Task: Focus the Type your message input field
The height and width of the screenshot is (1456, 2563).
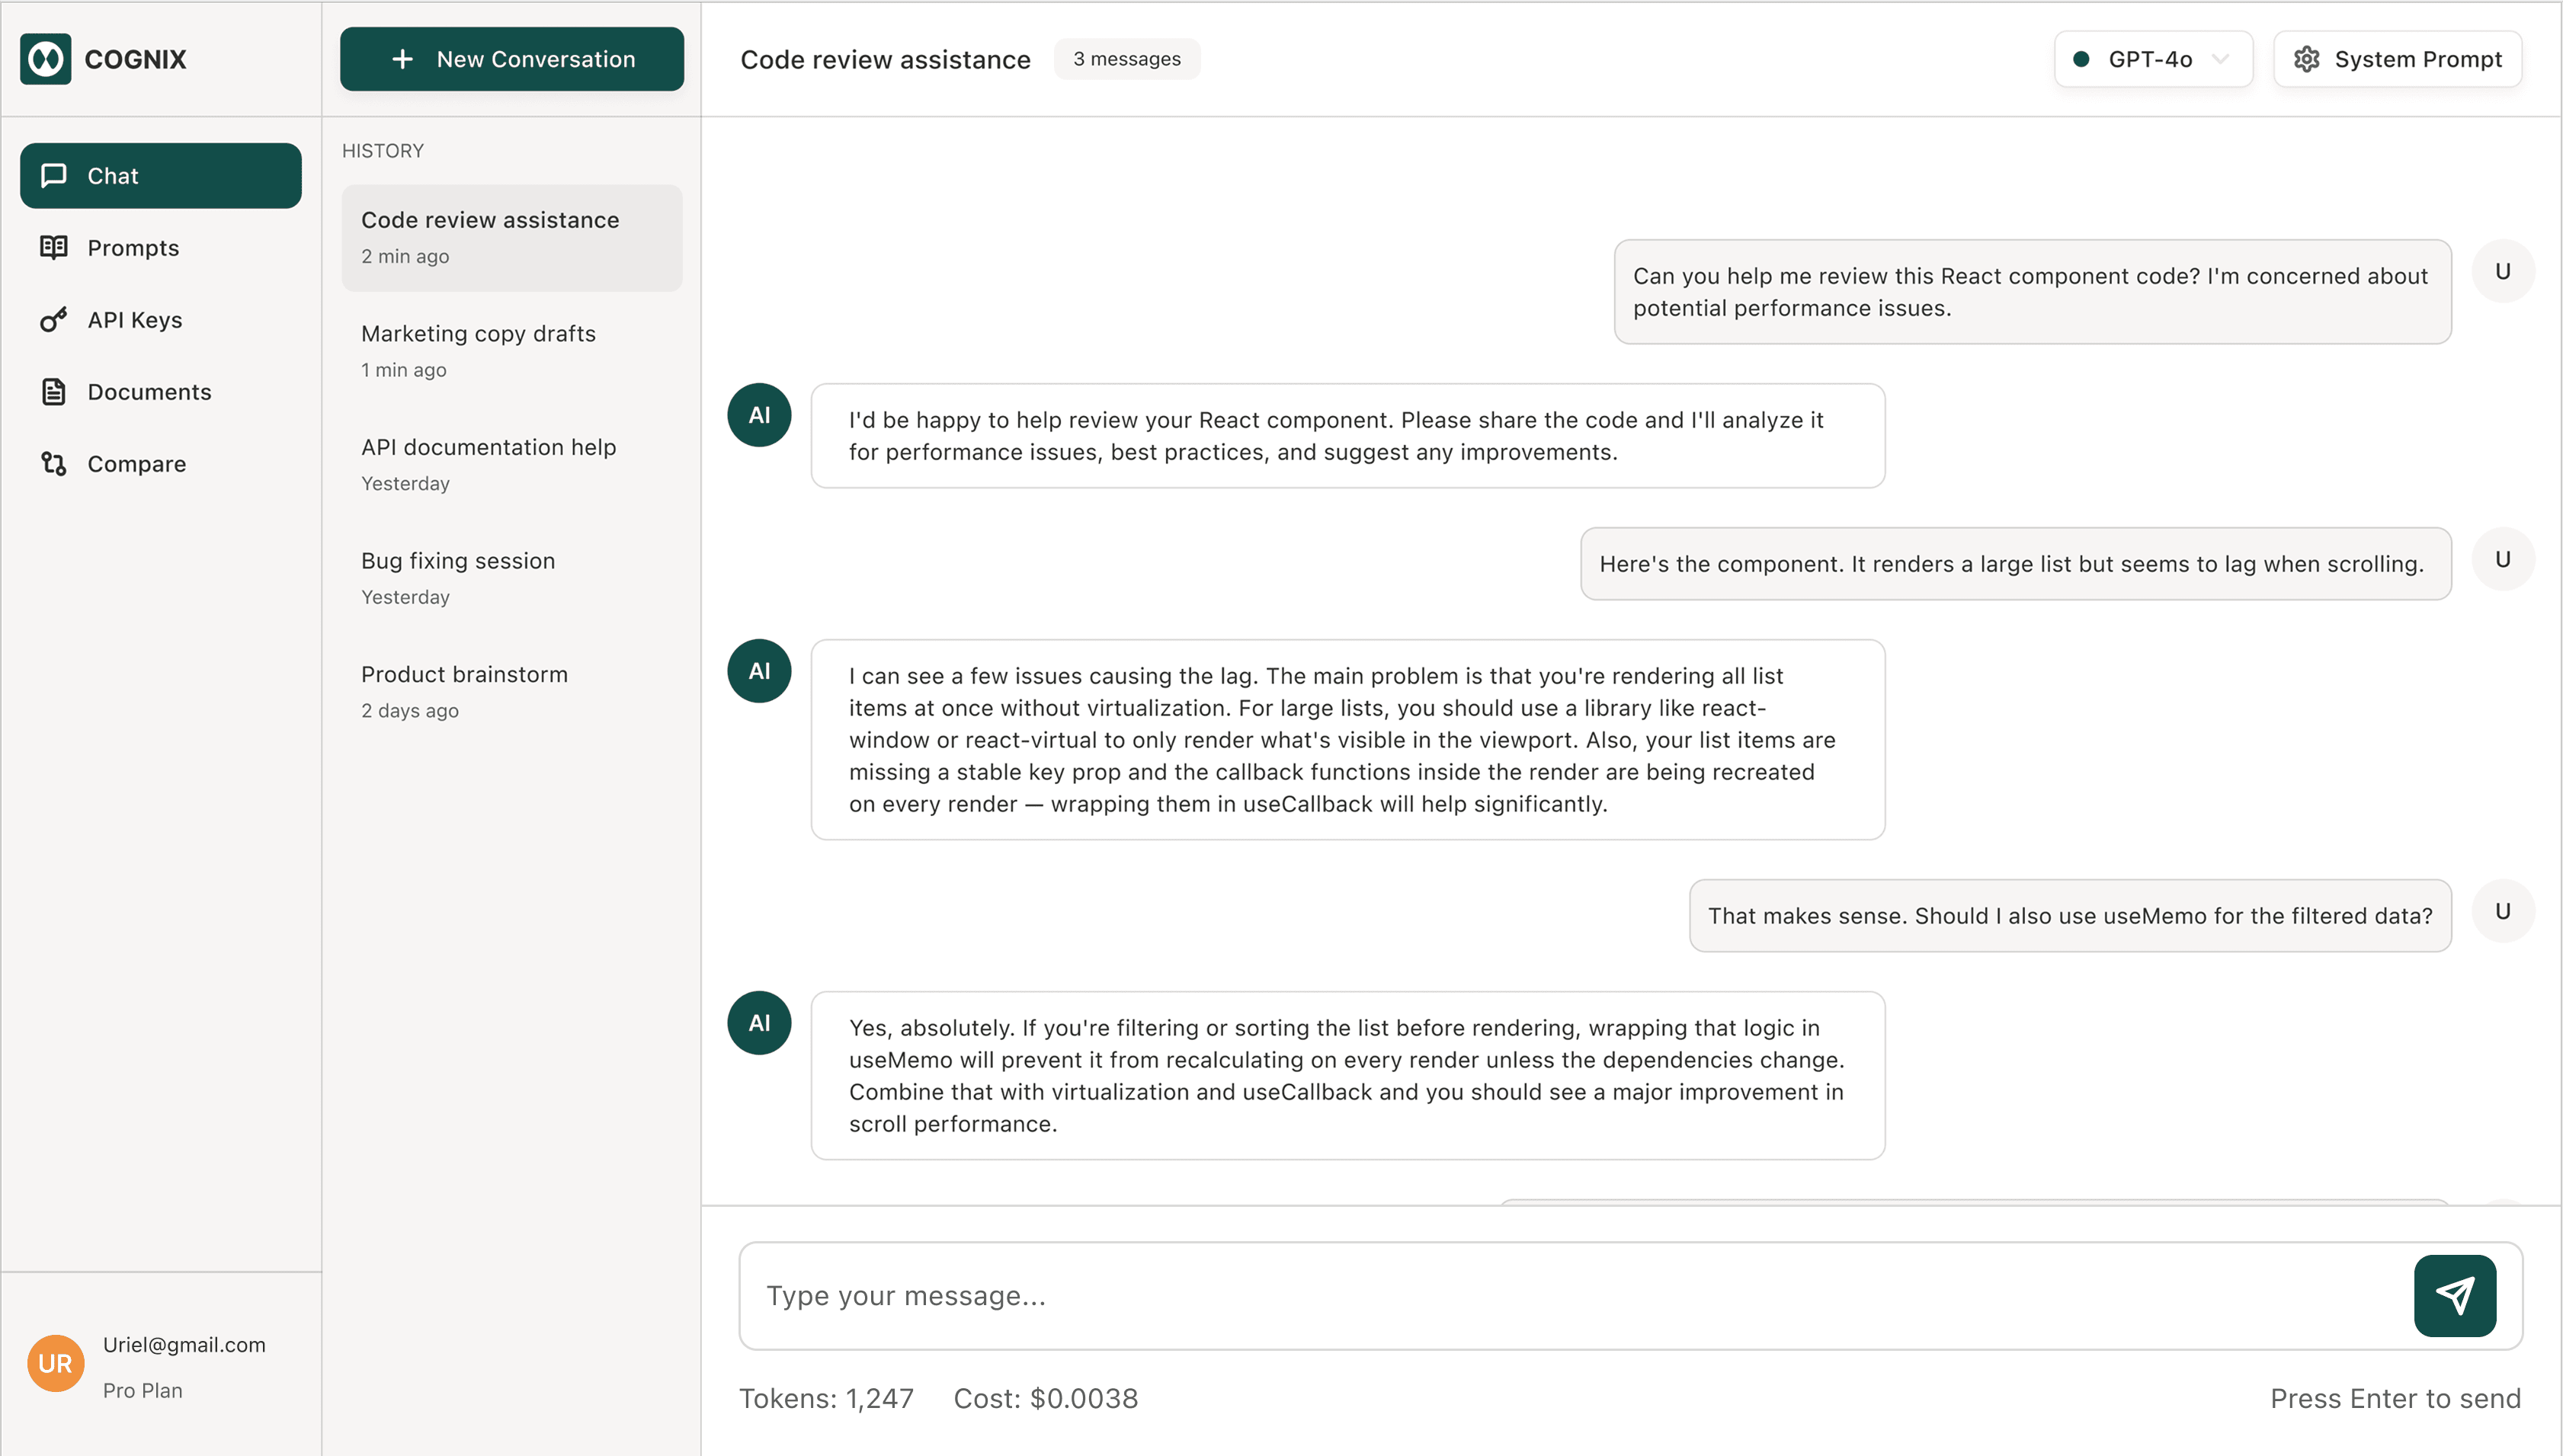Action: (1570, 1295)
